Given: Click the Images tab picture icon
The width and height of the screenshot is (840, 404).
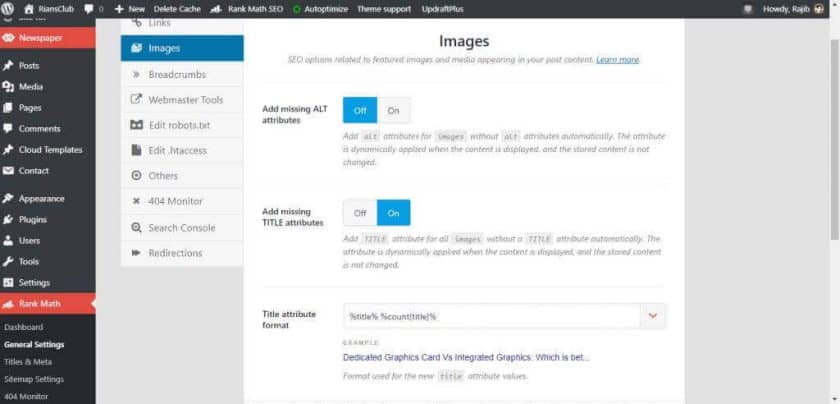Looking at the screenshot, I should (x=137, y=48).
